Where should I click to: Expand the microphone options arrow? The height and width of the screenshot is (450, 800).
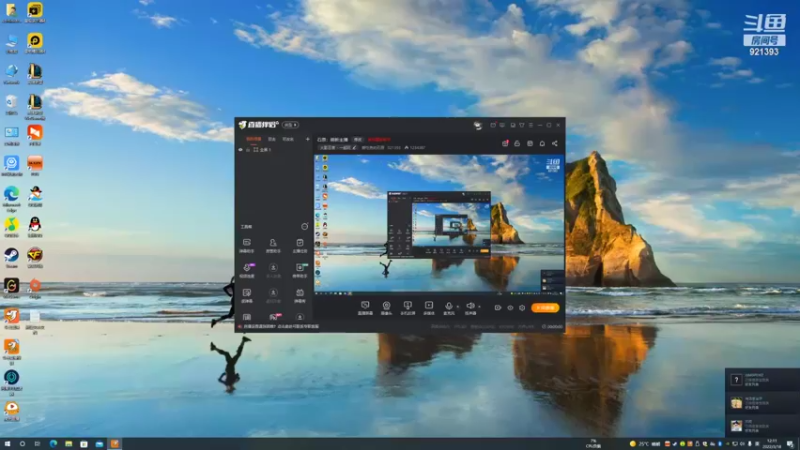(458, 307)
